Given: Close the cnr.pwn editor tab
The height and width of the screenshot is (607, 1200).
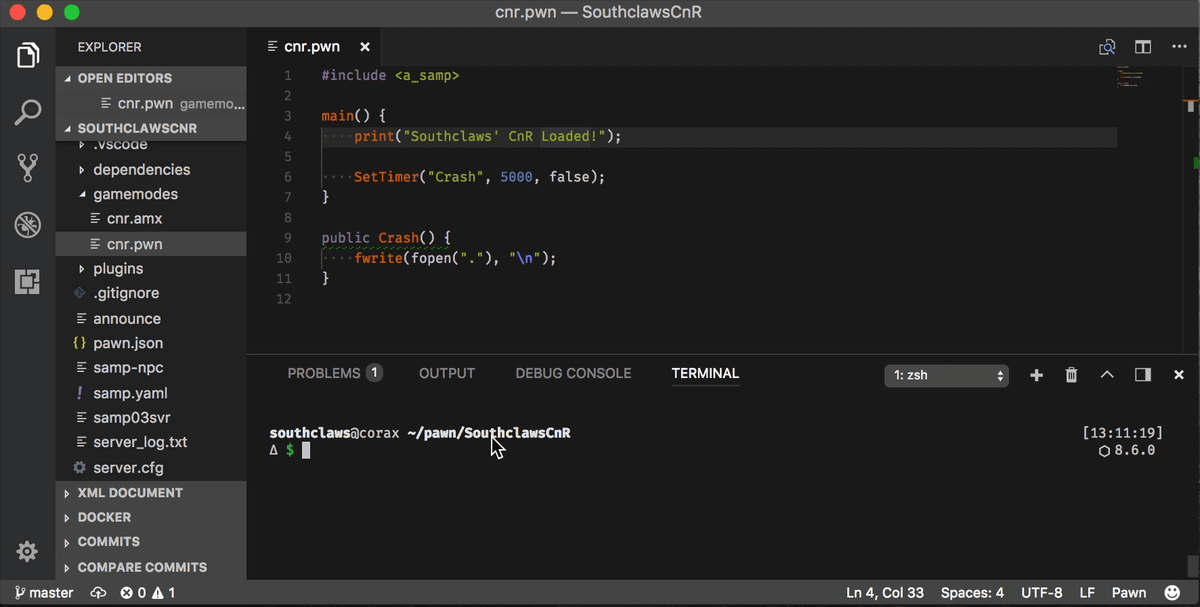Looking at the screenshot, I should pos(365,47).
